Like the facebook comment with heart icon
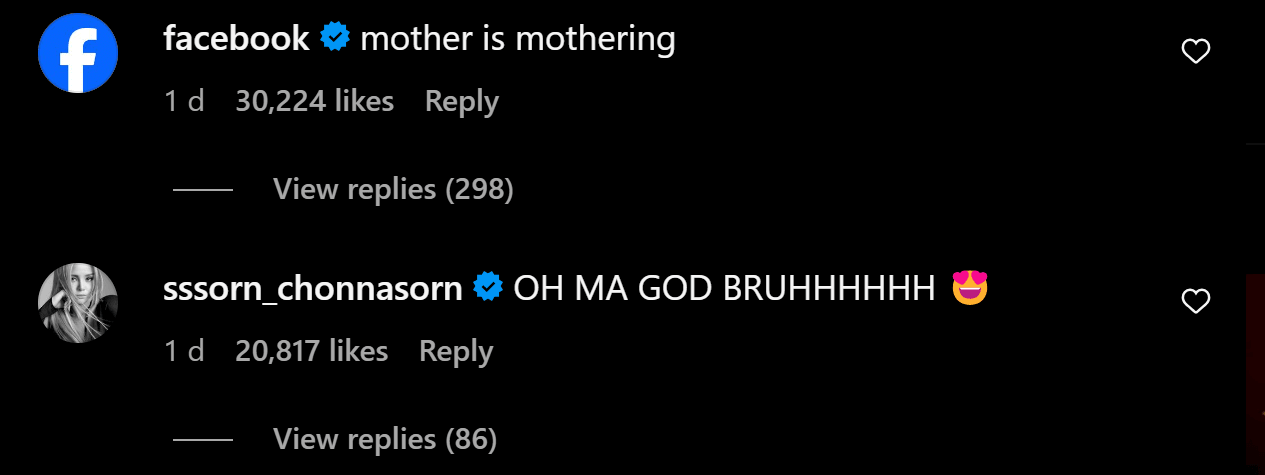Image resolution: width=1265 pixels, height=475 pixels. [x=1196, y=52]
